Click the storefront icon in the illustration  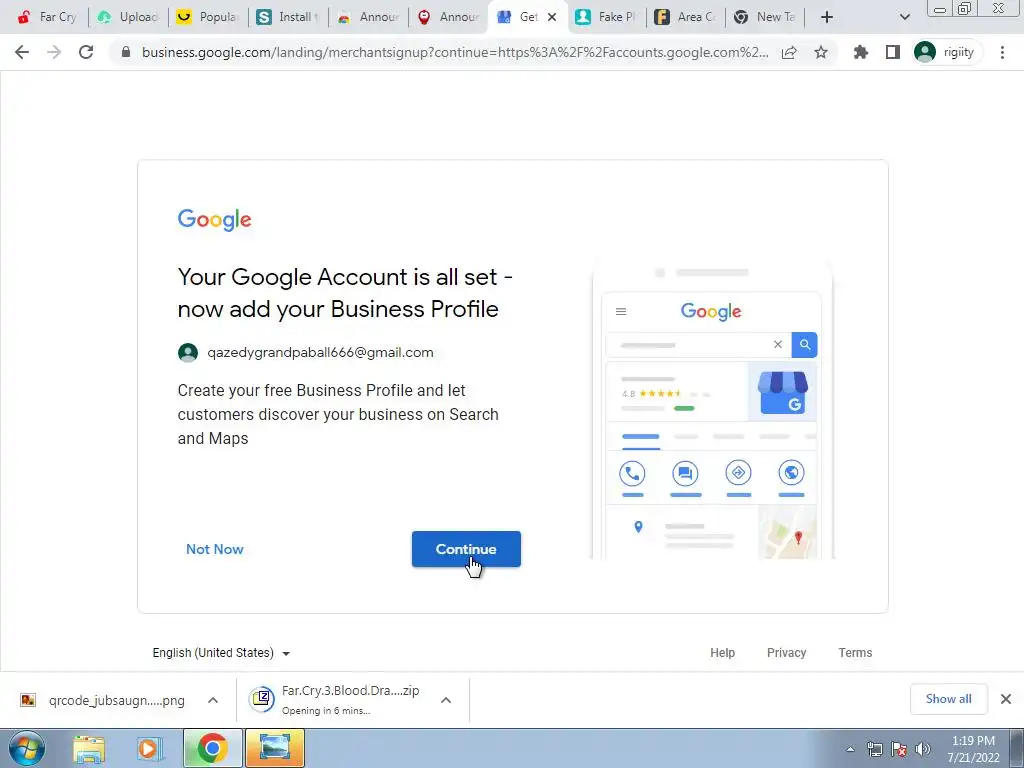coord(782,392)
